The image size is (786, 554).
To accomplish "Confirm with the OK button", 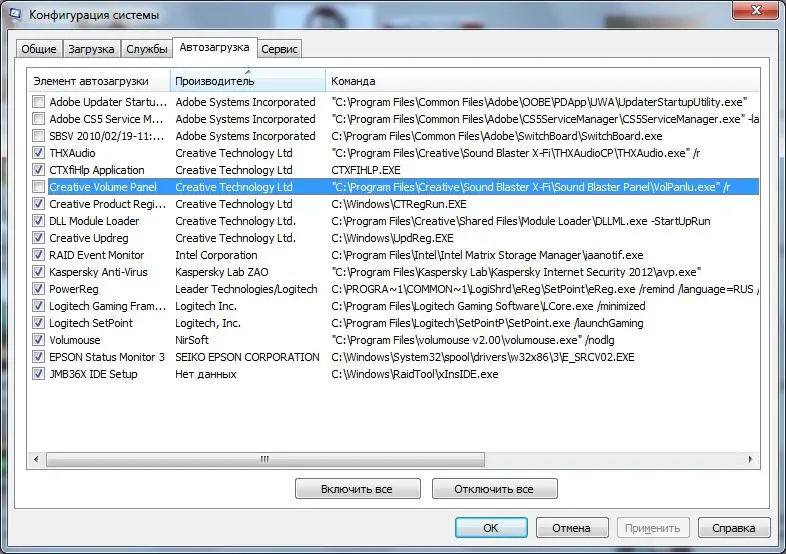I will coord(491,528).
